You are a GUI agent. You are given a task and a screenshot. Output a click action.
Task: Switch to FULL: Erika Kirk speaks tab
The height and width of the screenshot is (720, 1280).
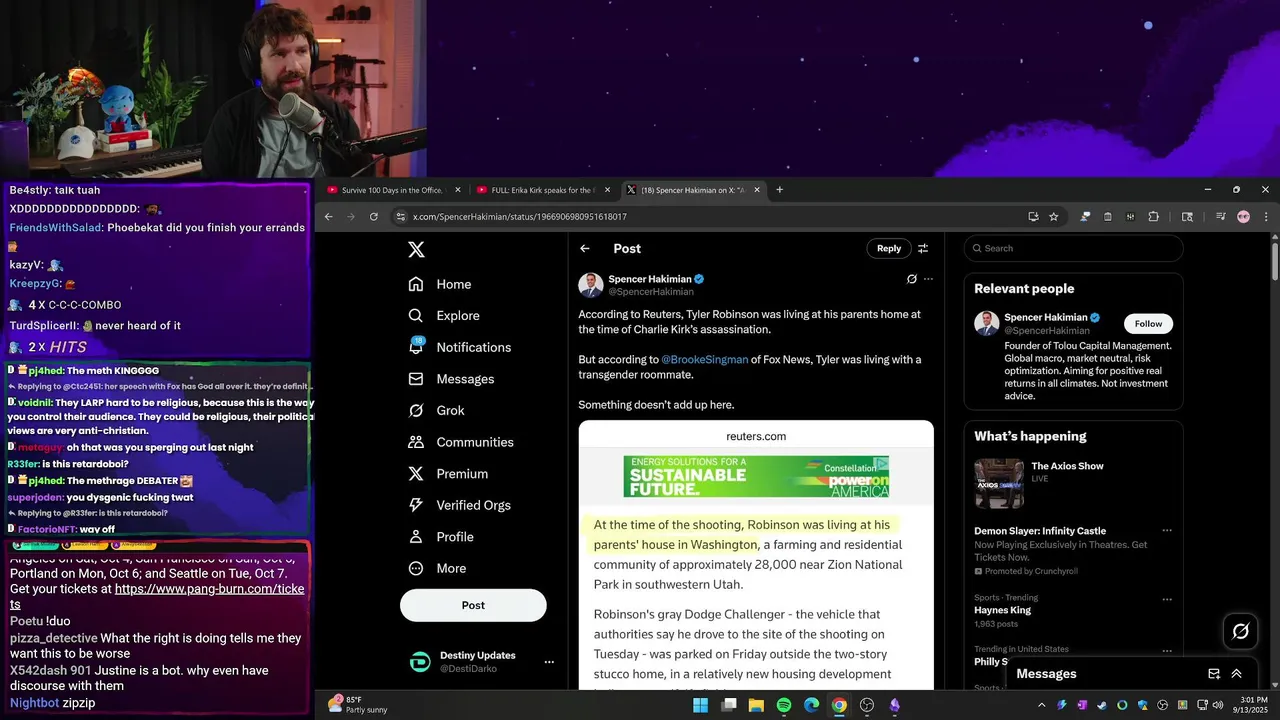[x=543, y=190]
